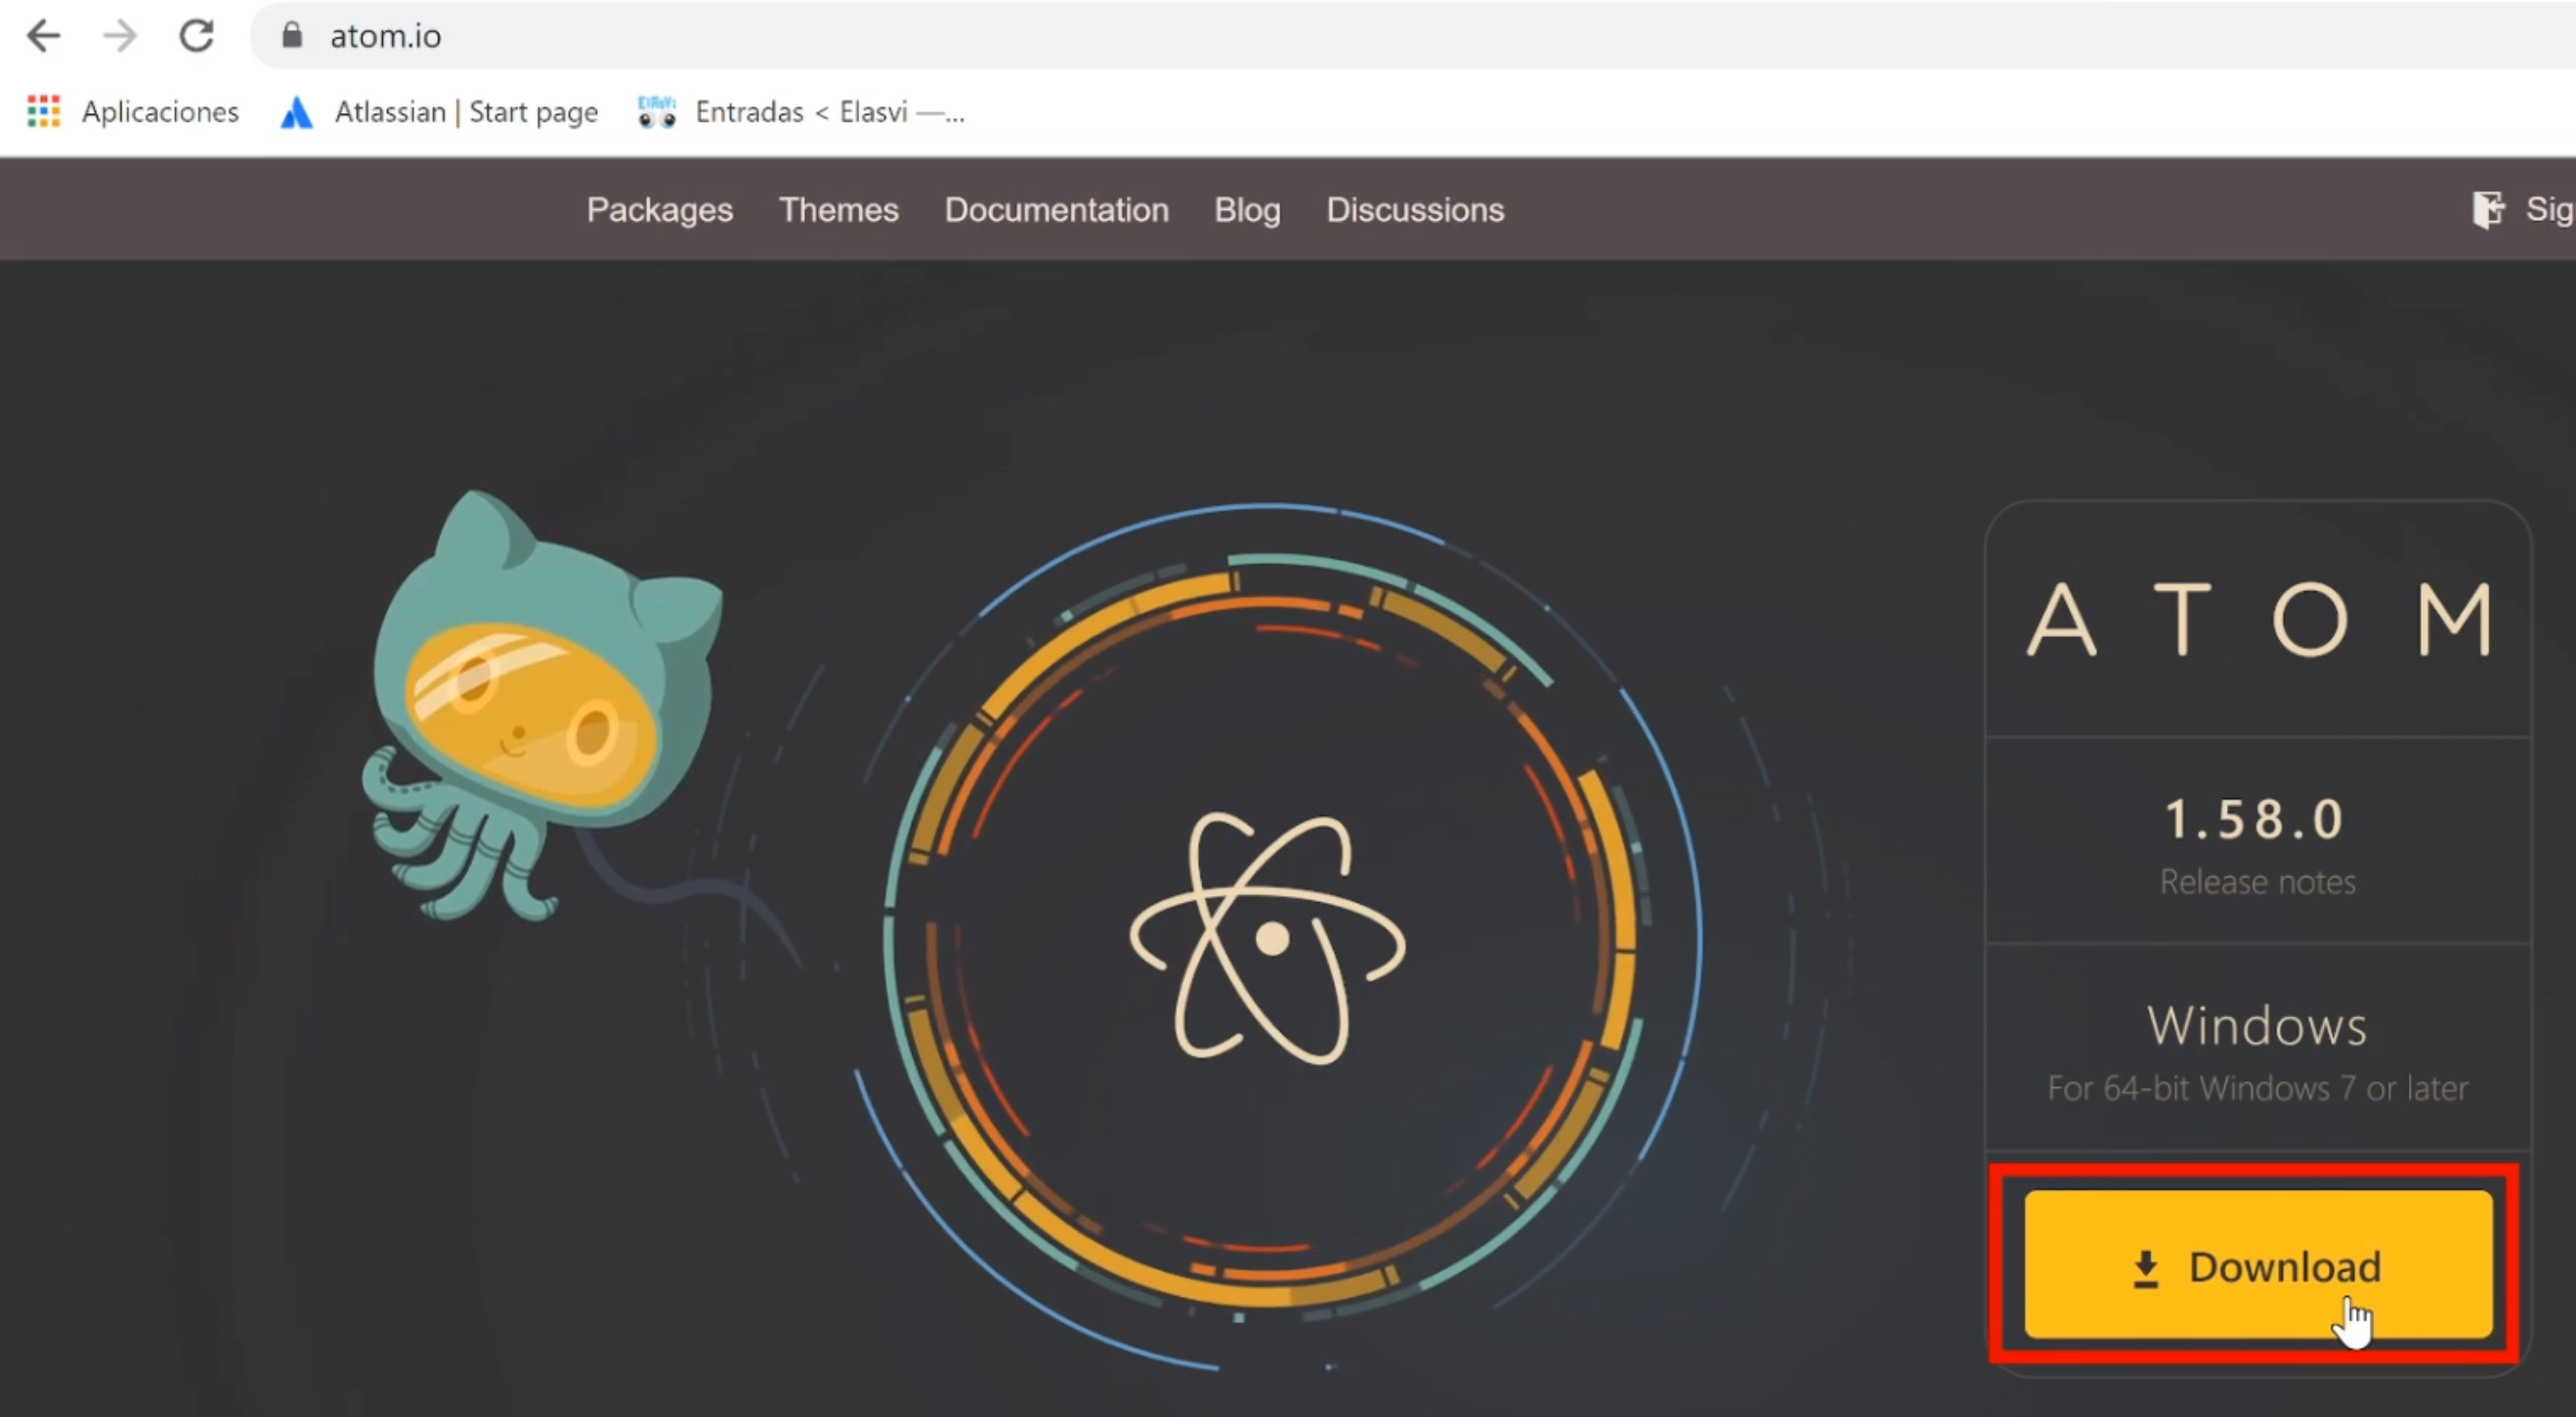Open the Themes menu item
Screen dimensions: 2576x1417
click(x=838, y=209)
